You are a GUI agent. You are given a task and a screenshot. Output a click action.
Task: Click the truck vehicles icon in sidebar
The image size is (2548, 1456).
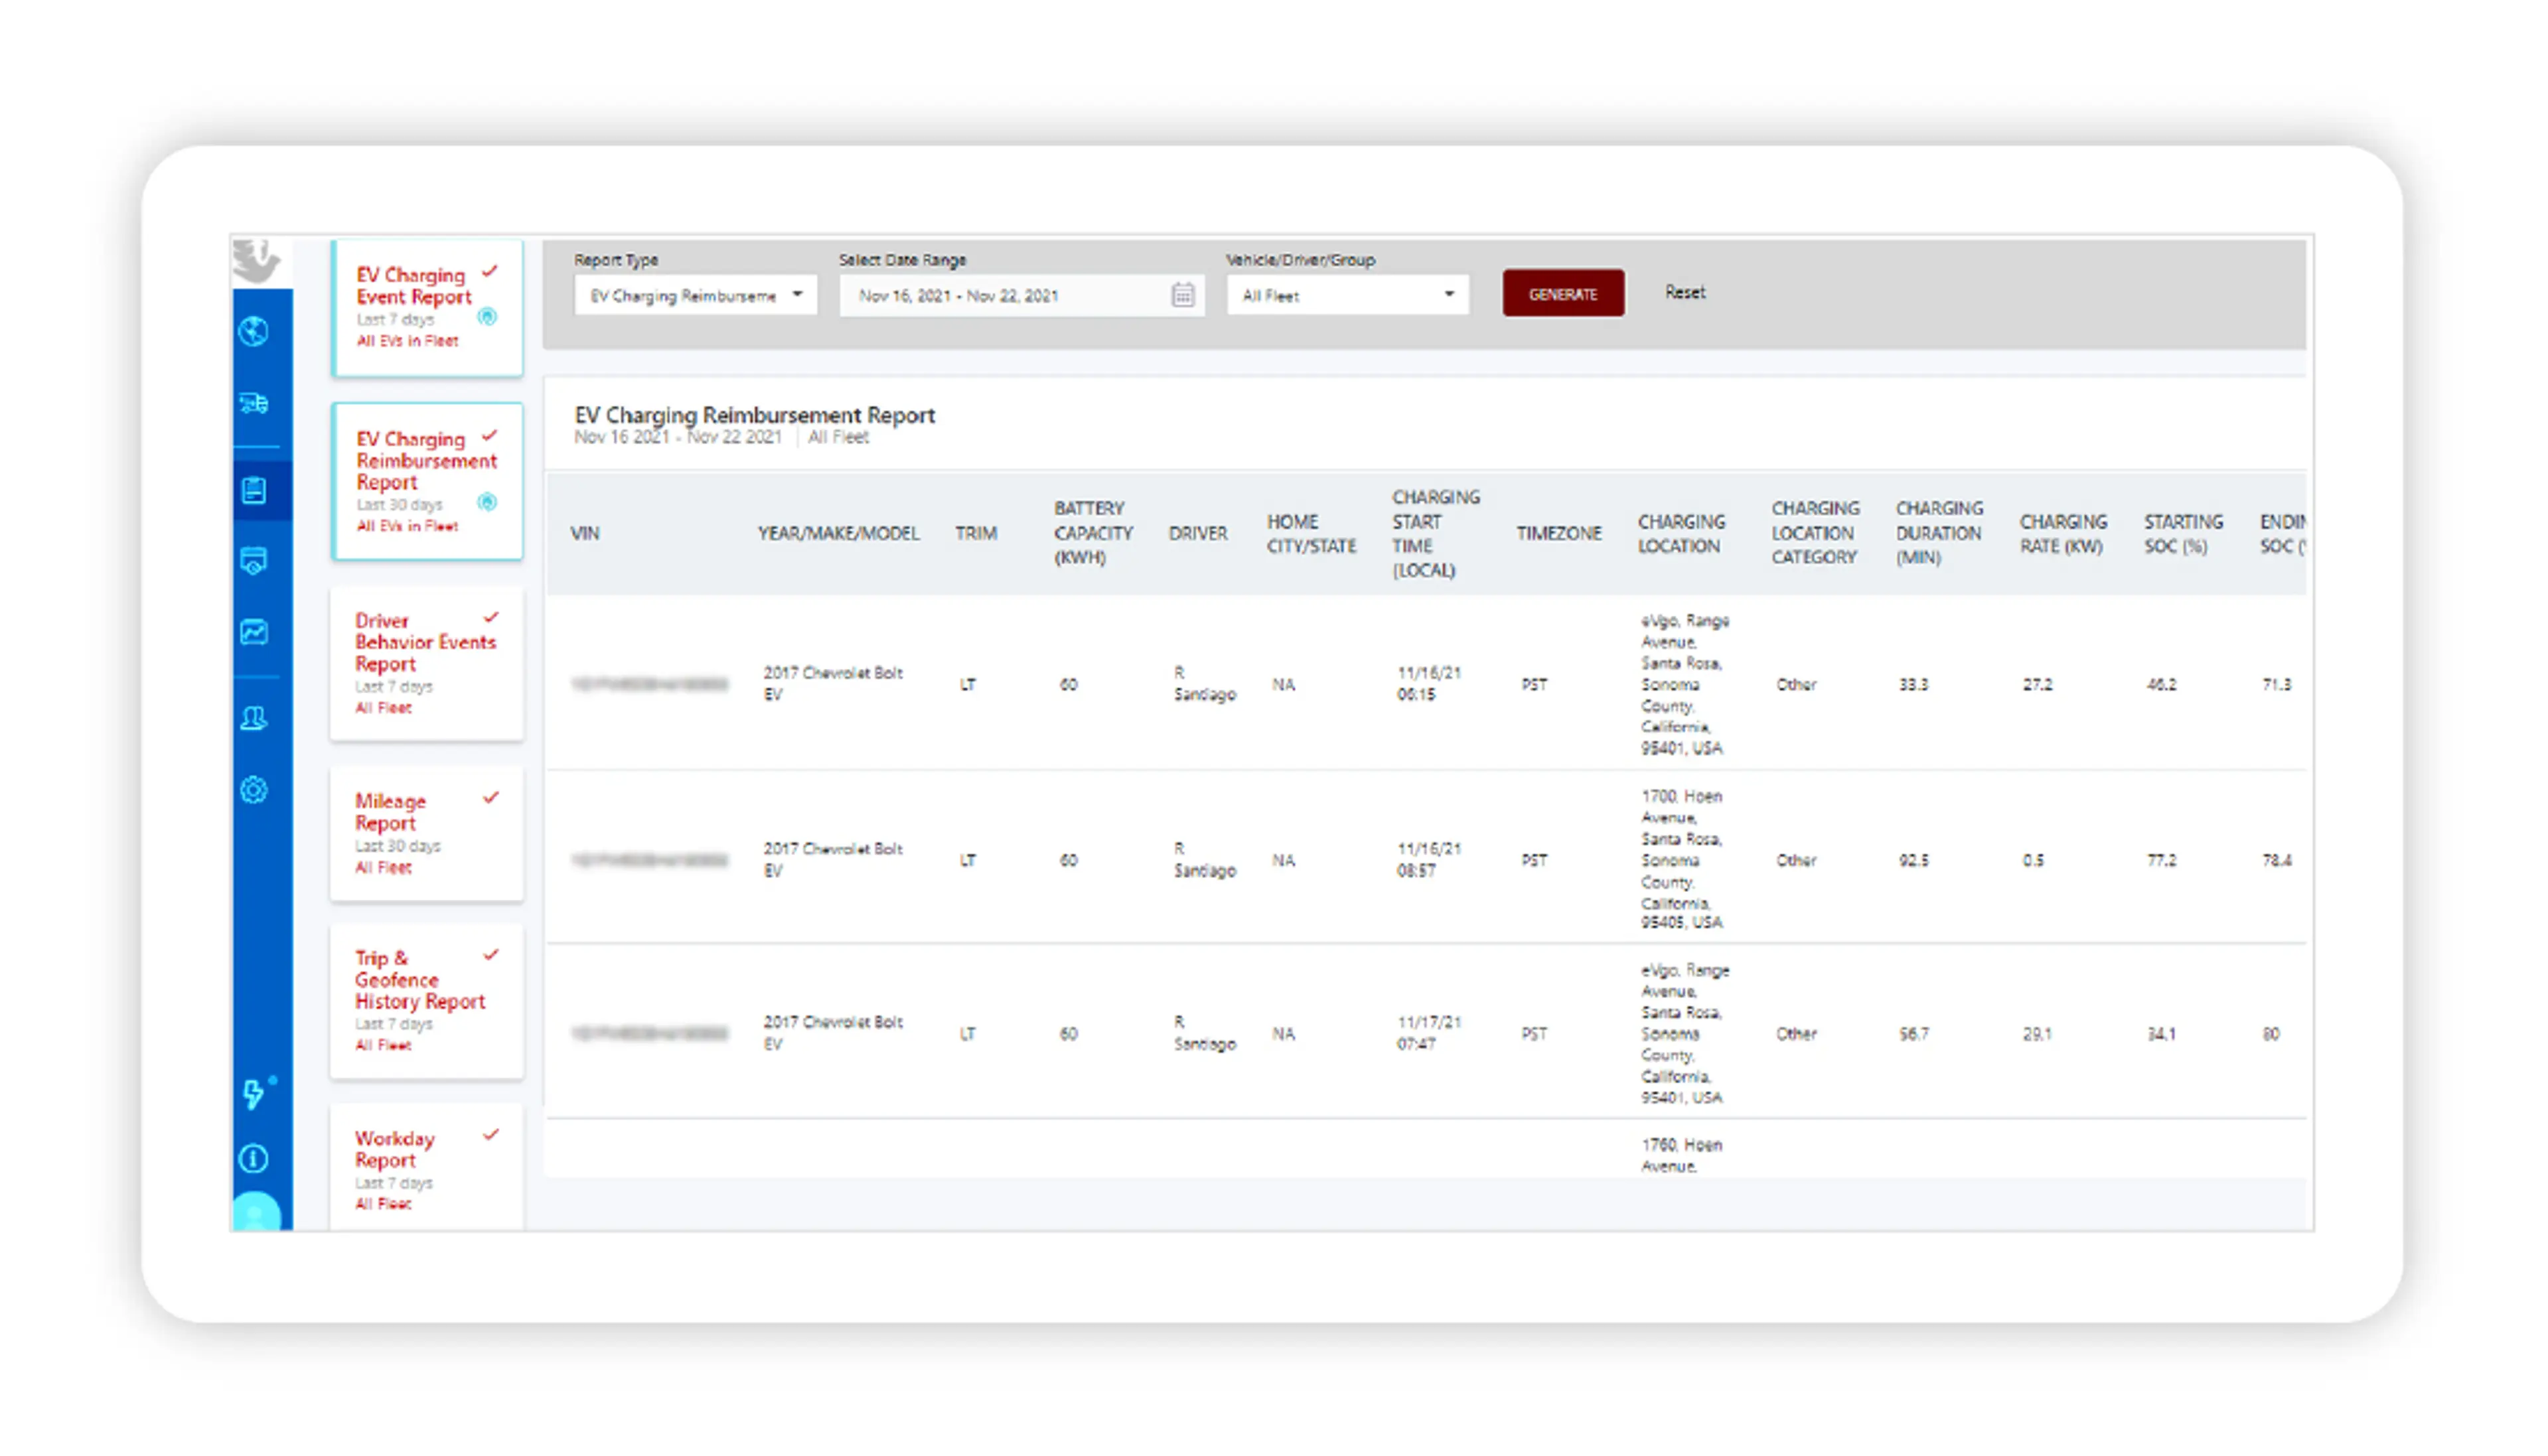click(254, 403)
